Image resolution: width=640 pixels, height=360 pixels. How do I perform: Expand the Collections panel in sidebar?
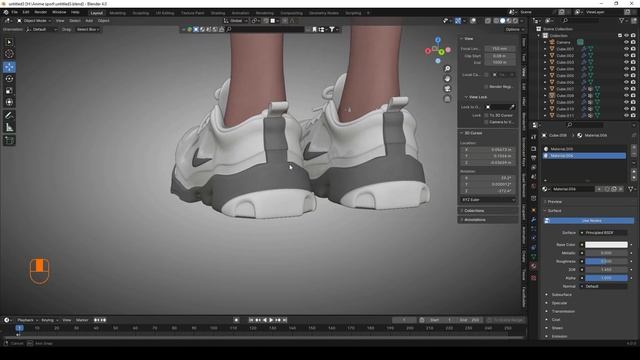click(x=474, y=211)
